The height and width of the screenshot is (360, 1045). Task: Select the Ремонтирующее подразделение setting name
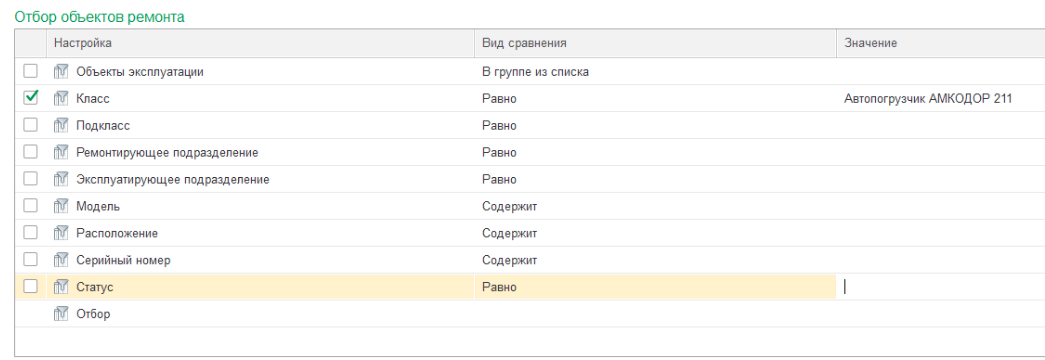[x=167, y=153]
